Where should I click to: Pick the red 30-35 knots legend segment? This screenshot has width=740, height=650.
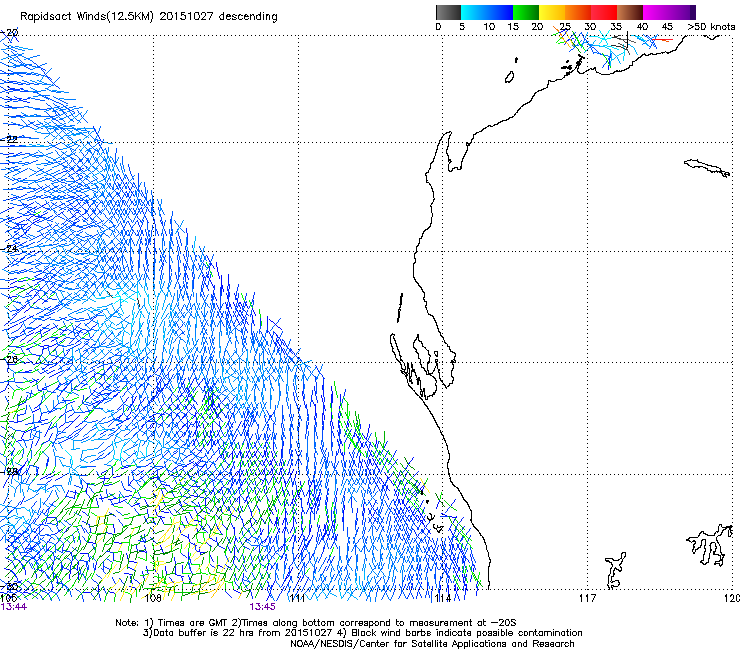[x=604, y=12]
